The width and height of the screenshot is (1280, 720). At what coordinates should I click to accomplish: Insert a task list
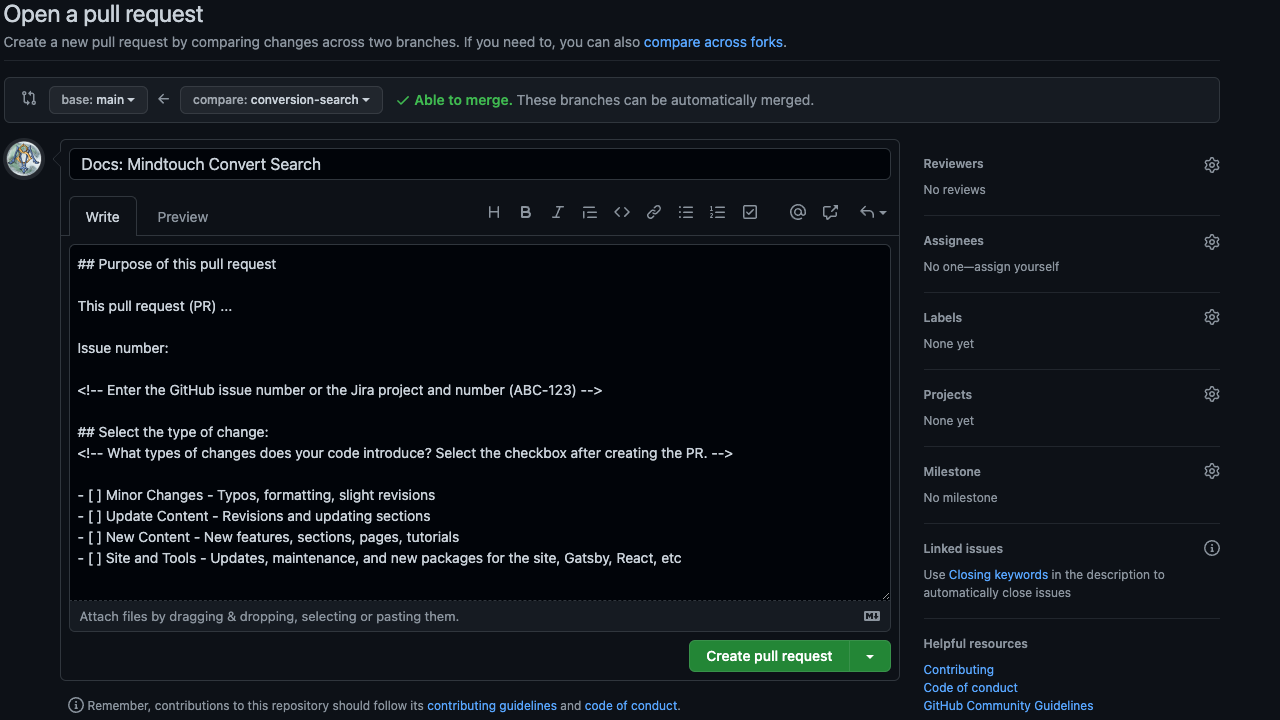(749, 212)
